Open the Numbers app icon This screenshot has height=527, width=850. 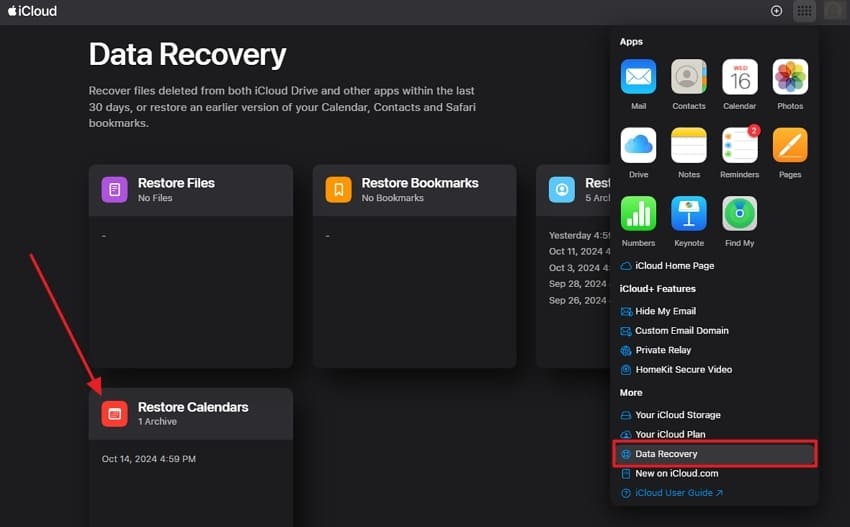pyautogui.click(x=638, y=214)
